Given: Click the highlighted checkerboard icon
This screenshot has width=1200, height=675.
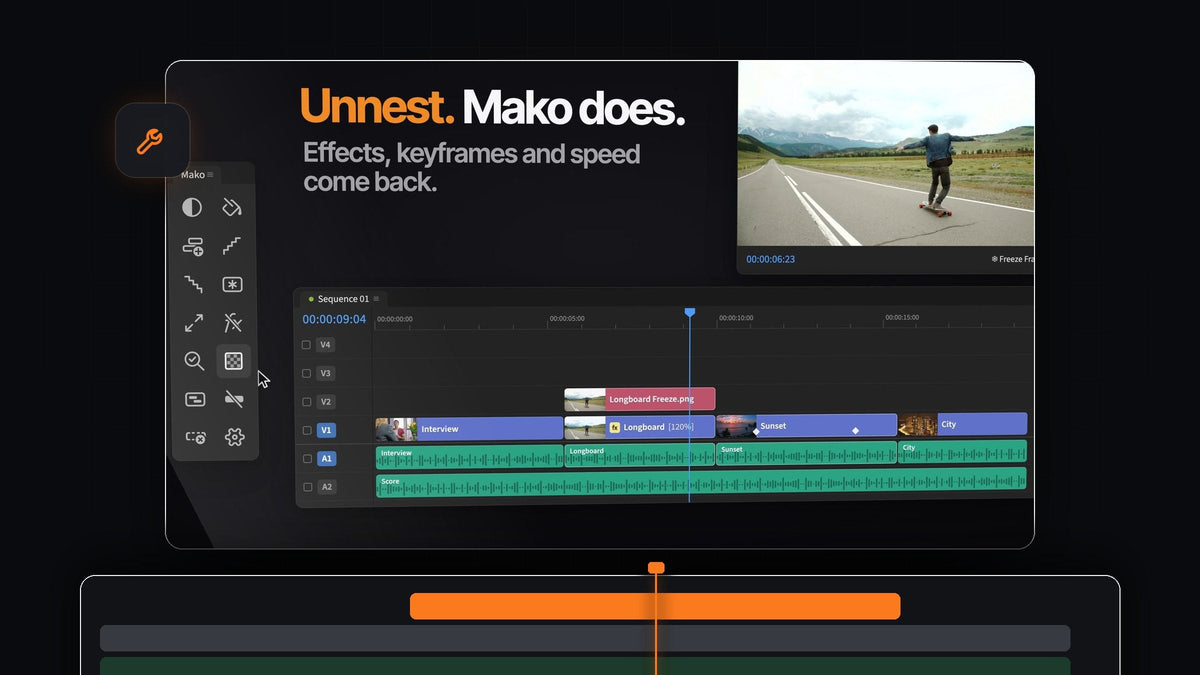Looking at the screenshot, I should point(234,361).
